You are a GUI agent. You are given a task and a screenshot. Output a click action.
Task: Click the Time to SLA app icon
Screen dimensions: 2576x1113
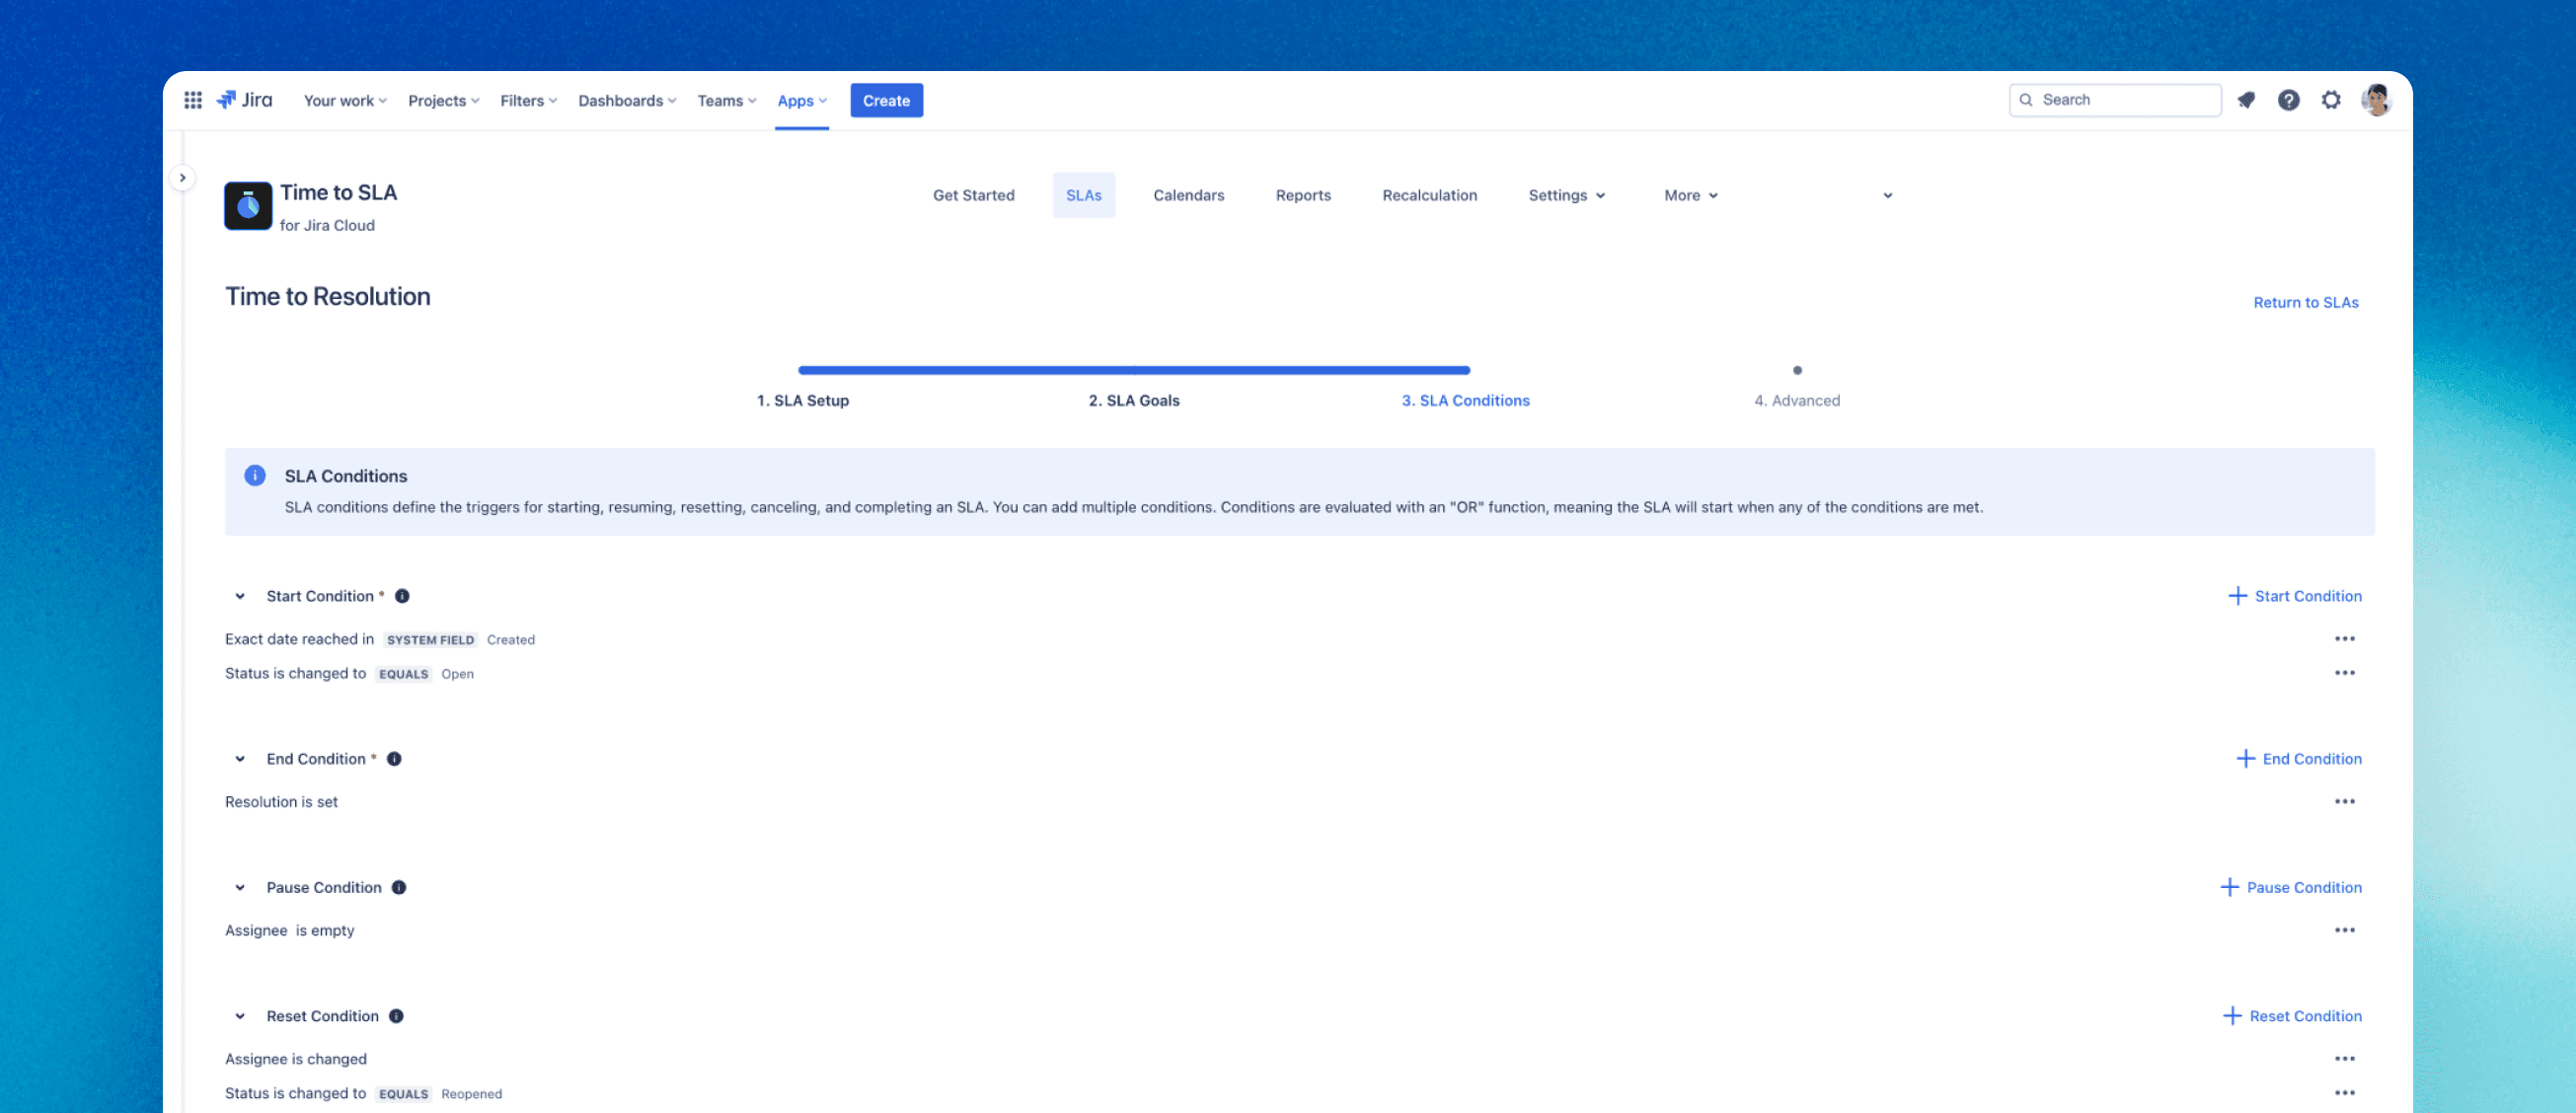(248, 206)
